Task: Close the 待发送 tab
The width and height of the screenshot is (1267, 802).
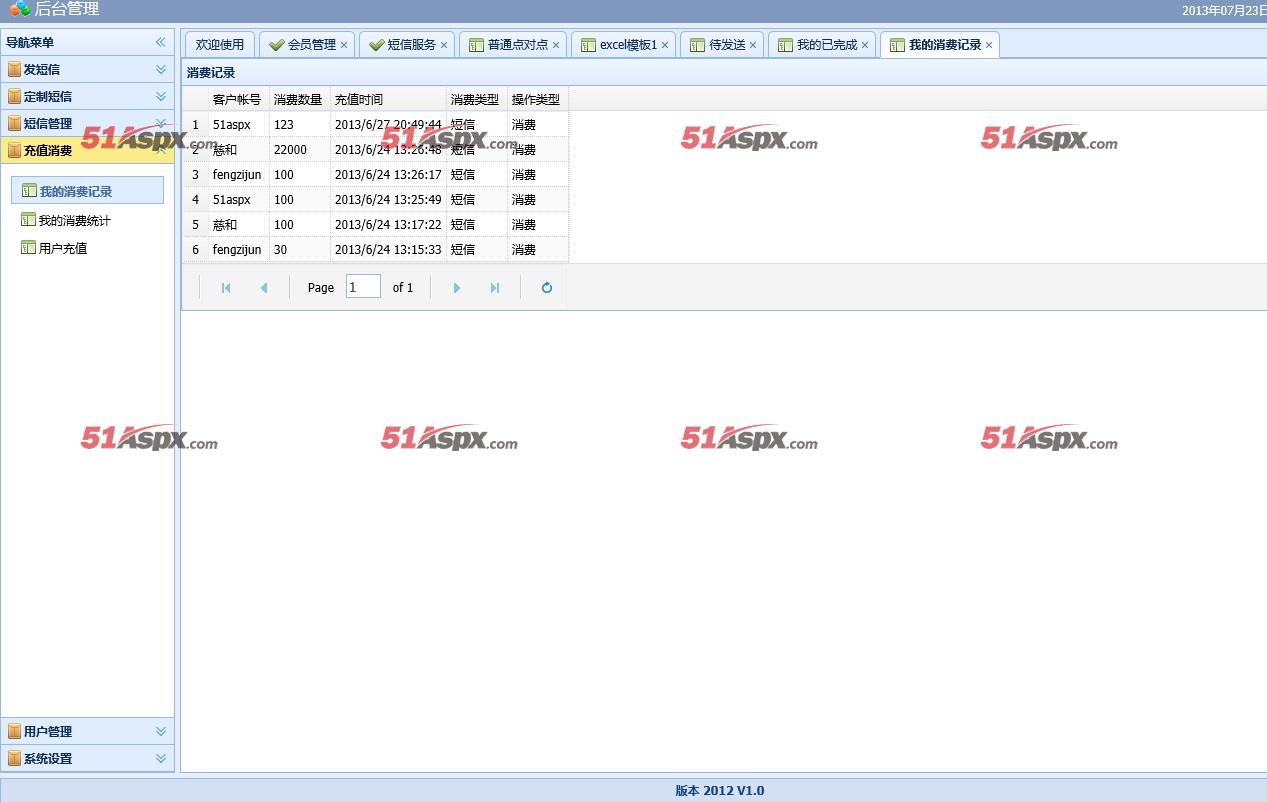Action: tap(753, 45)
